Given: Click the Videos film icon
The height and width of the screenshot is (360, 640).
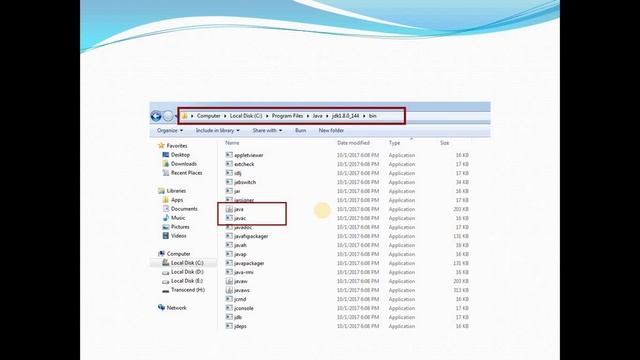Looking at the screenshot, I should [x=166, y=236].
